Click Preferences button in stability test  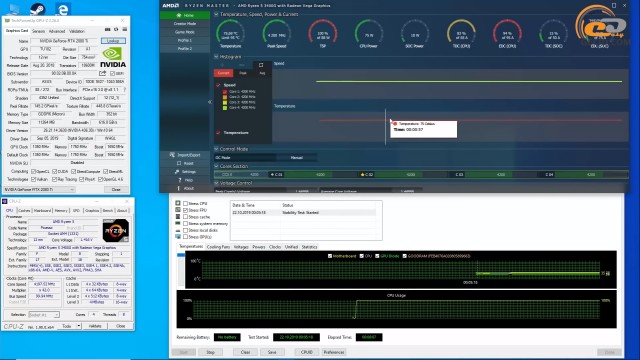coord(334,352)
